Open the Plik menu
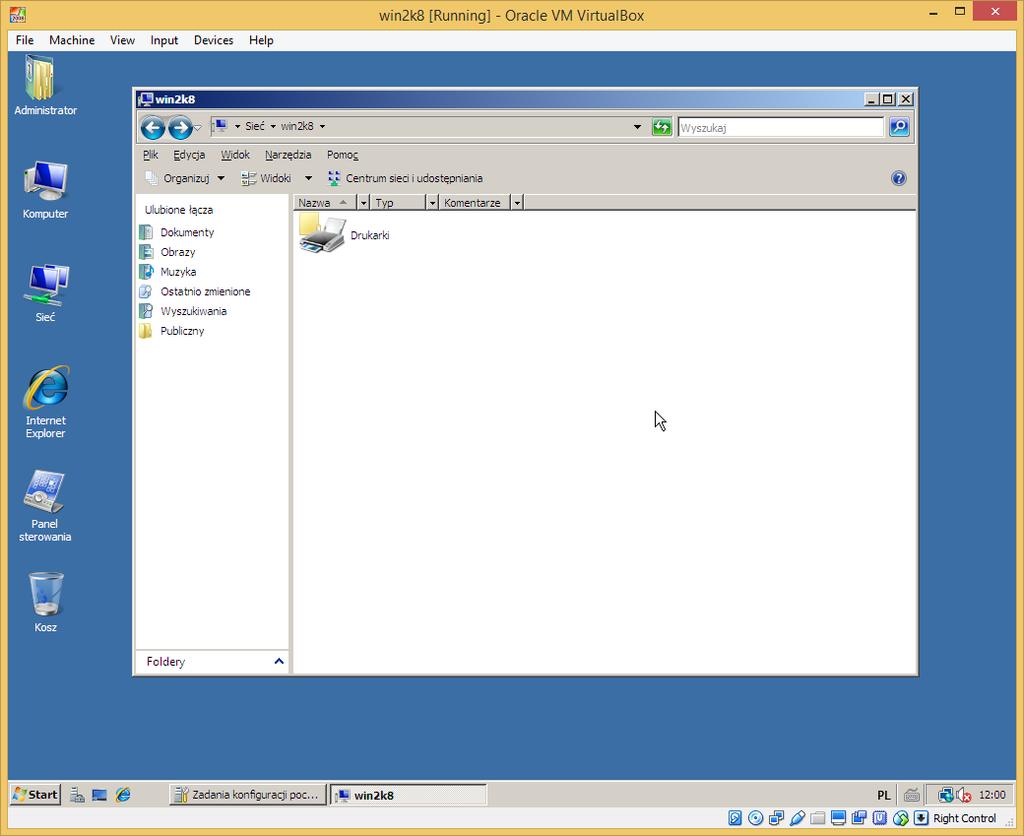The width and height of the screenshot is (1024, 836). pos(150,155)
